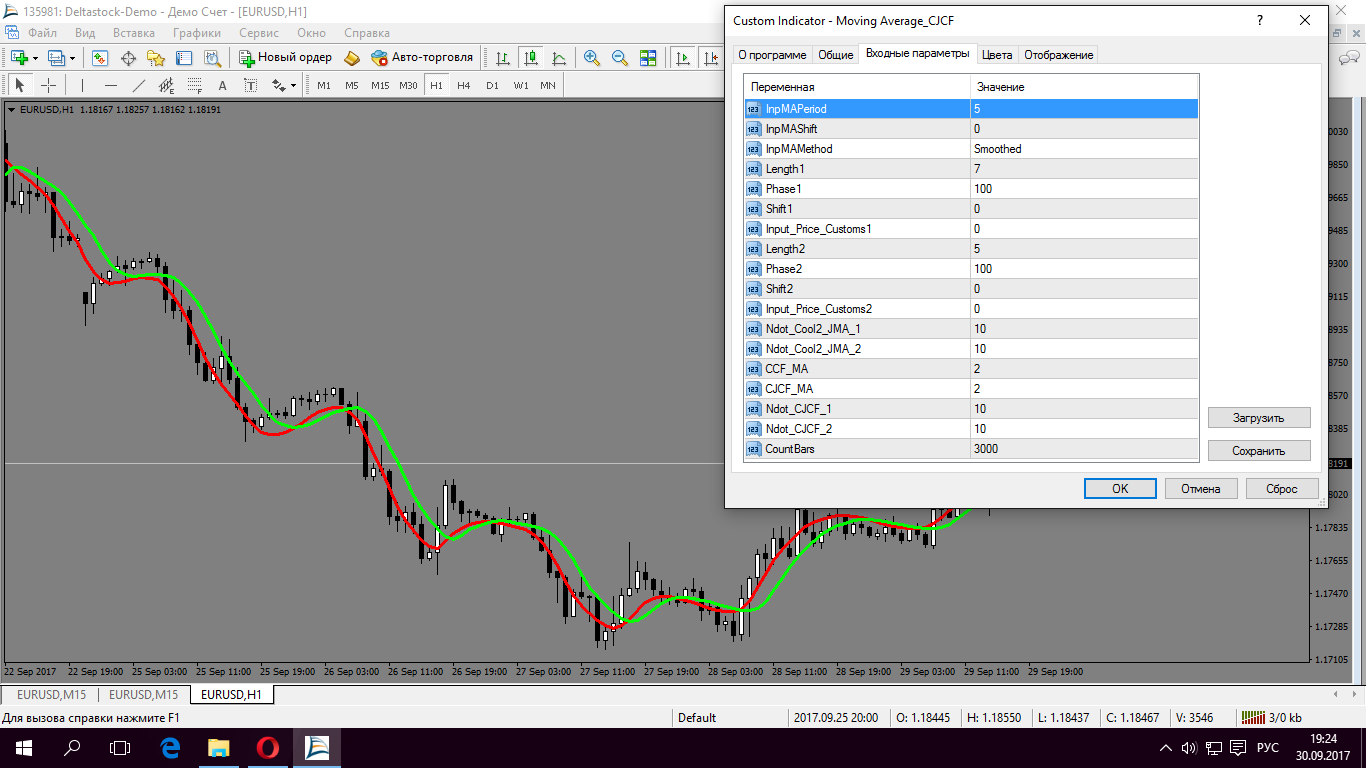
Task: Select the vertical line drawing tool
Action: (x=82, y=85)
